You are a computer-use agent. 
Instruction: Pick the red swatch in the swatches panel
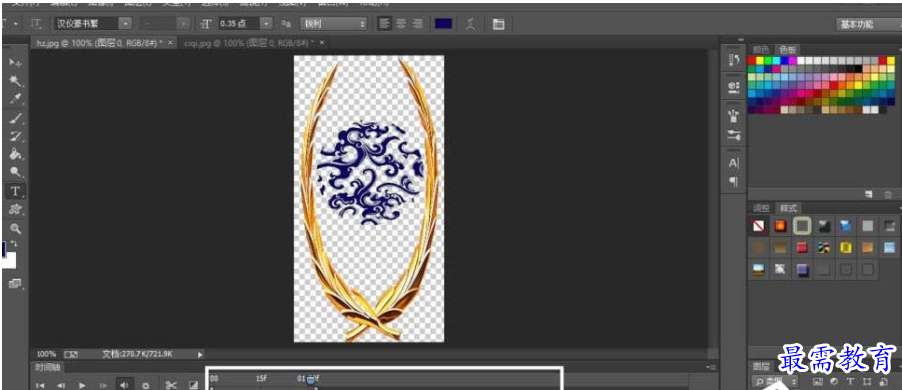click(751, 60)
